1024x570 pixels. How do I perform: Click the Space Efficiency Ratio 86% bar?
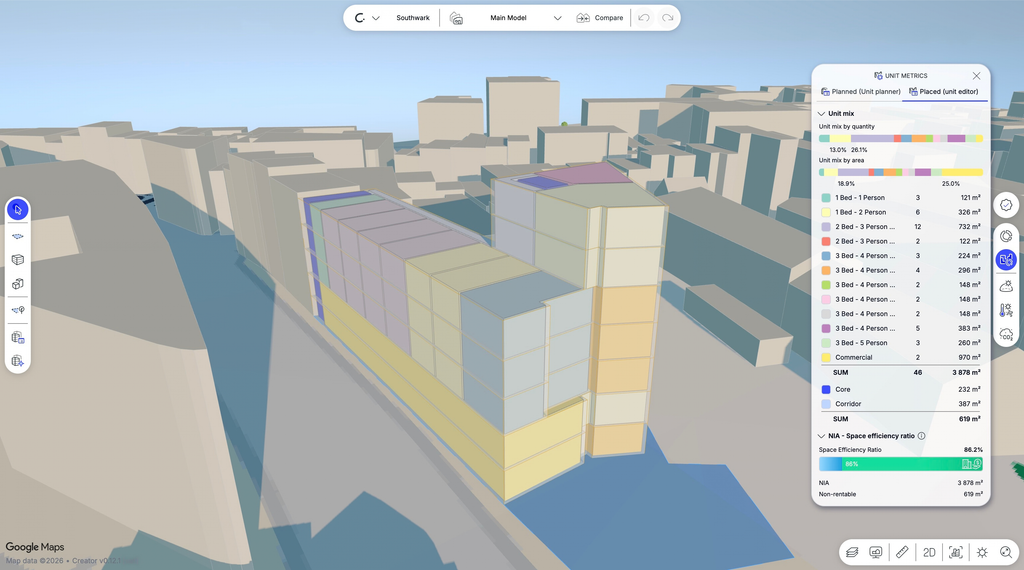pos(901,464)
